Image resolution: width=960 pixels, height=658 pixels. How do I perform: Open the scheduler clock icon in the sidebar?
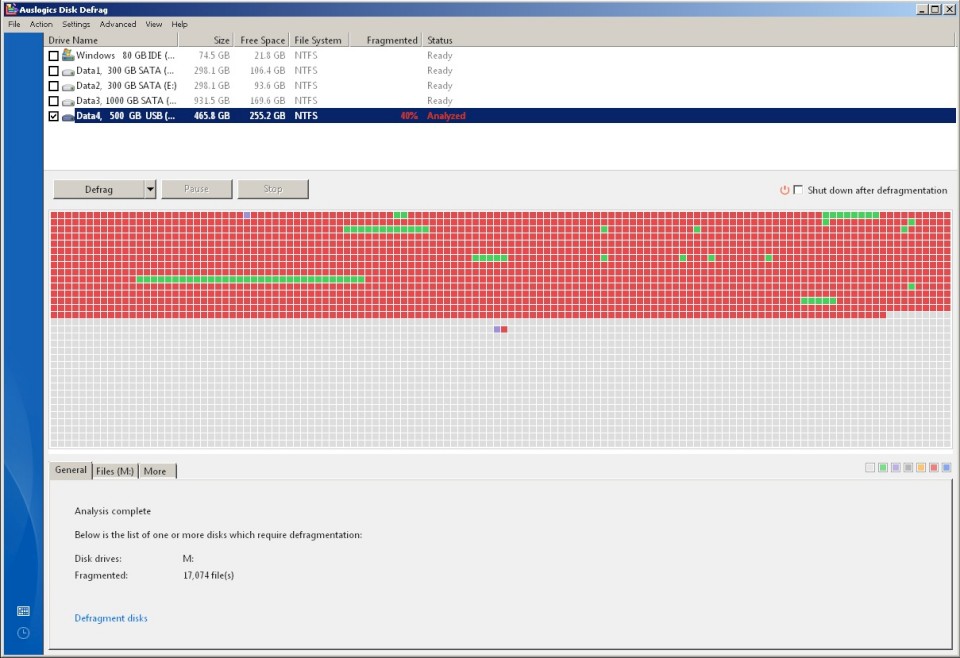pos(23,633)
